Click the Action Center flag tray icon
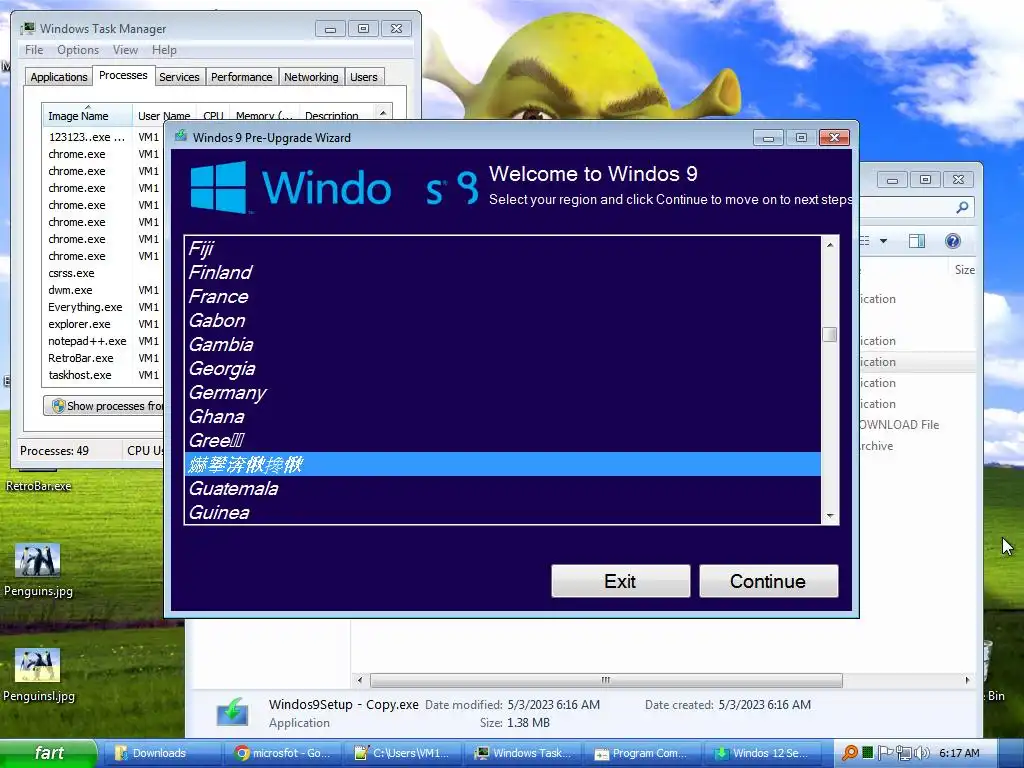 (x=885, y=753)
